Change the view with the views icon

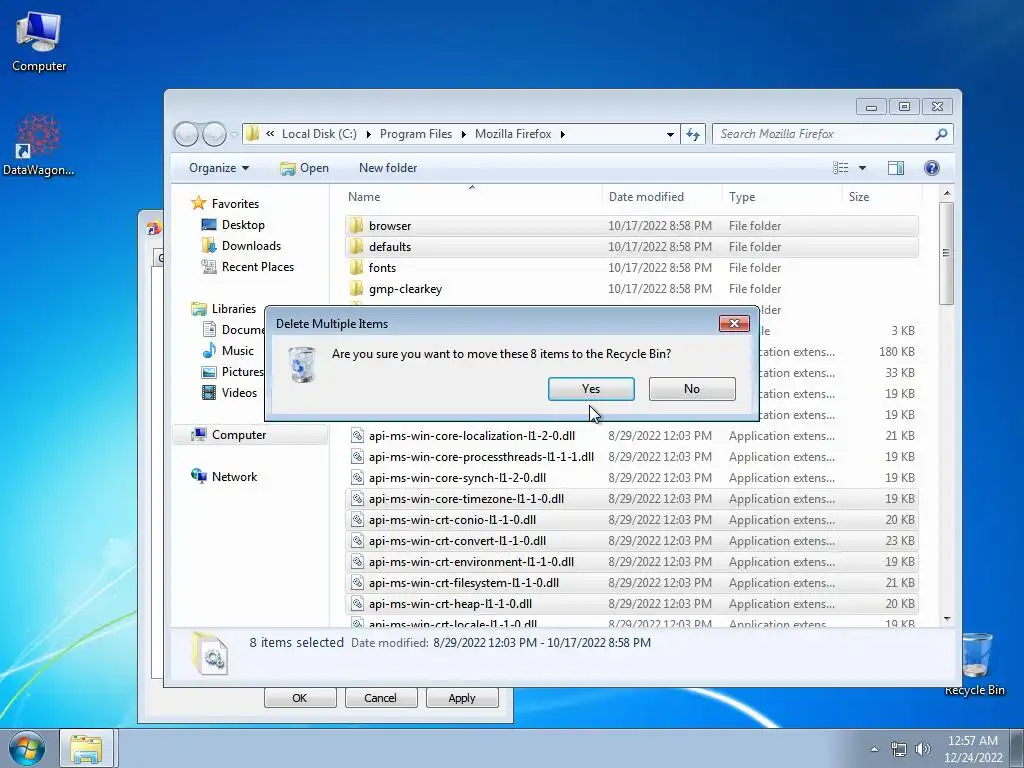pyautogui.click(x=840, y=168)
